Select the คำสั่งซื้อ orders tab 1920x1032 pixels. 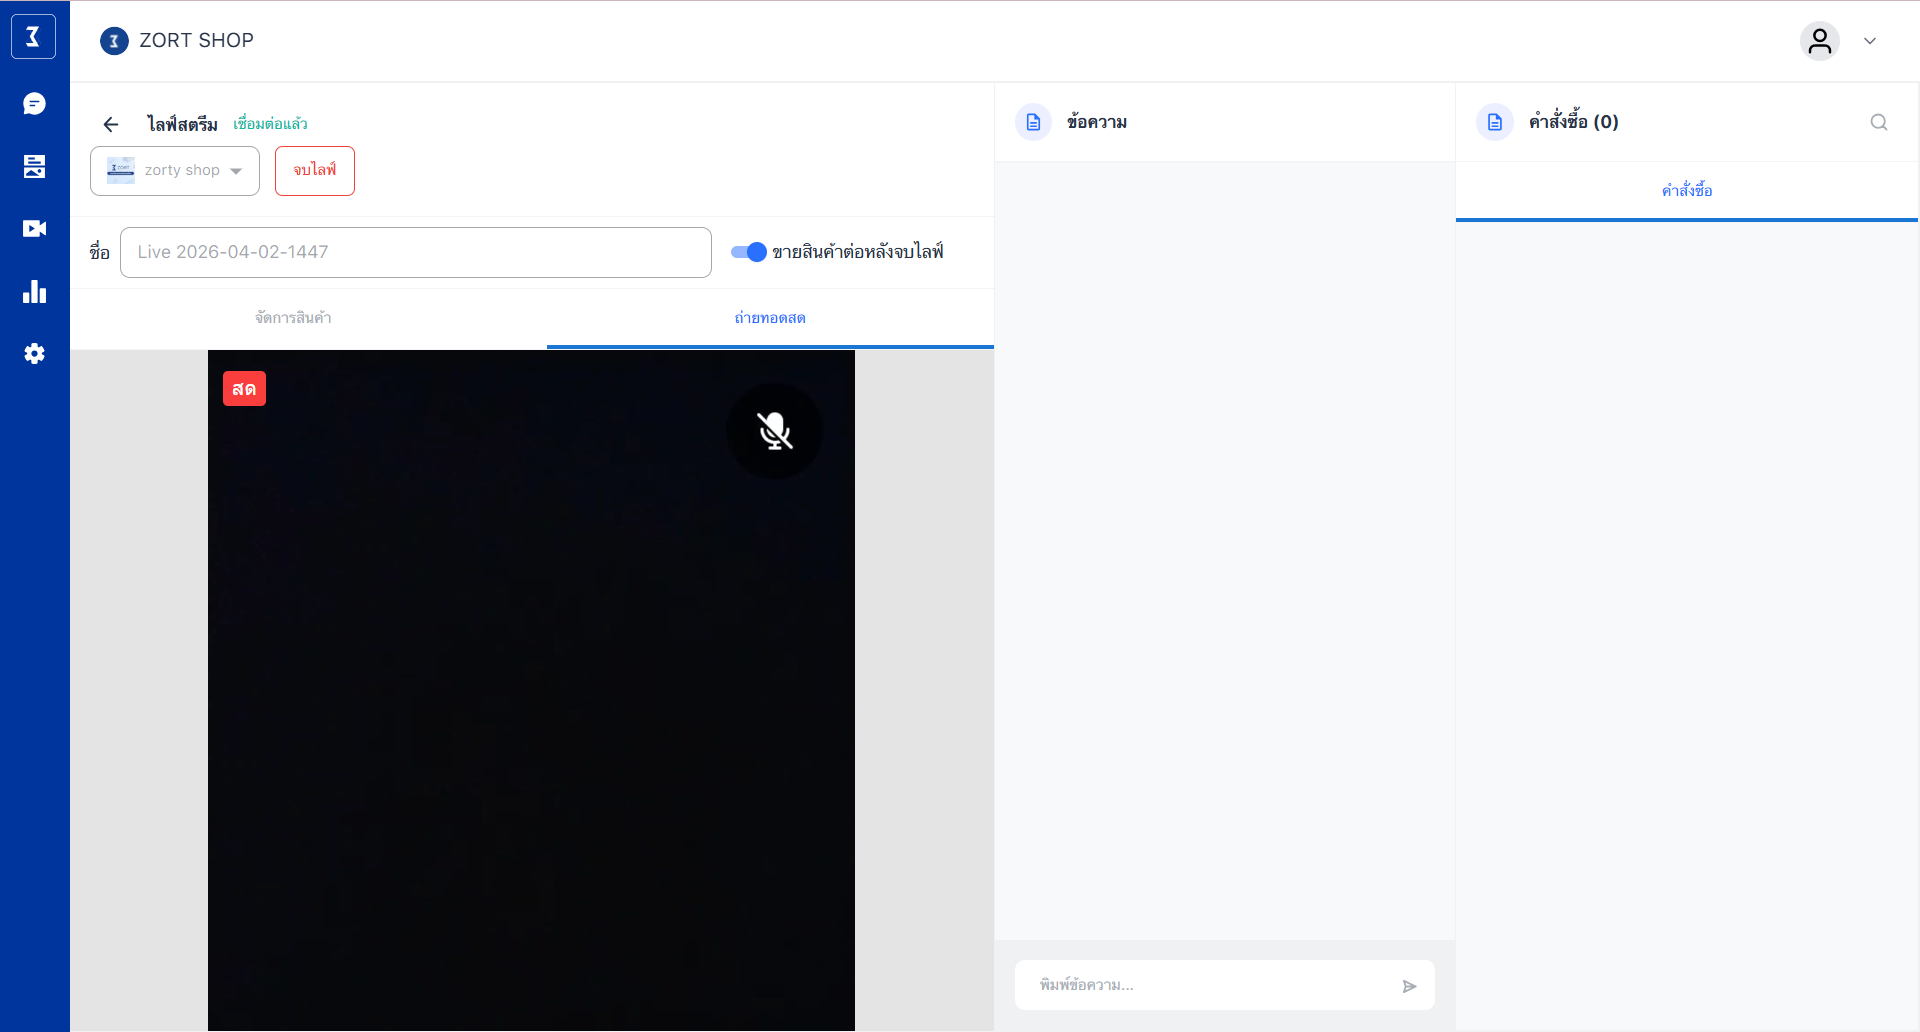click(1686, 190)
